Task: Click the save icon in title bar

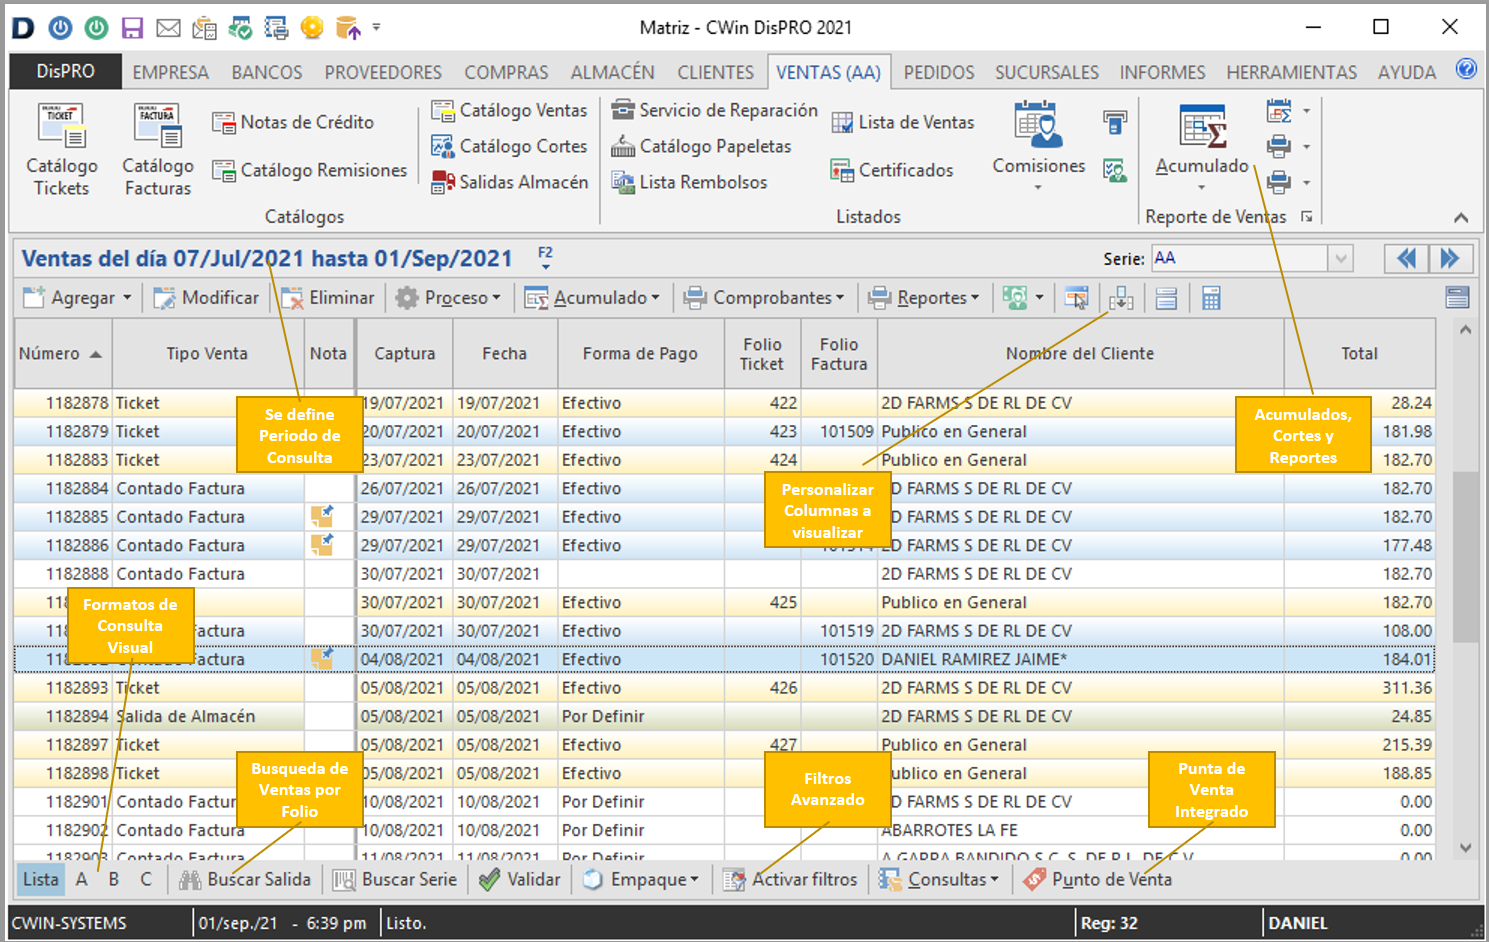Action: [x=132, y=28]
